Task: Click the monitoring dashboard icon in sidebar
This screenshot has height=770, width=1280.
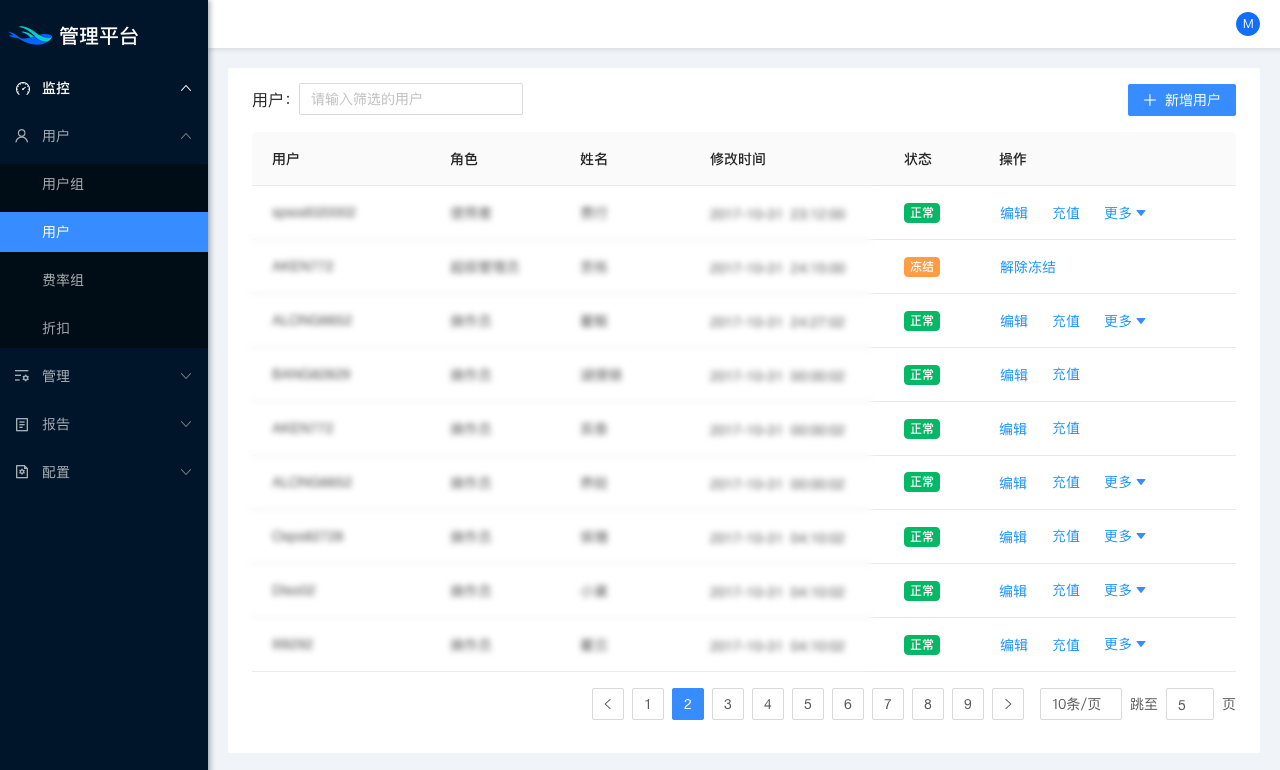Action: pyautogui.click(x=23, y=88)
